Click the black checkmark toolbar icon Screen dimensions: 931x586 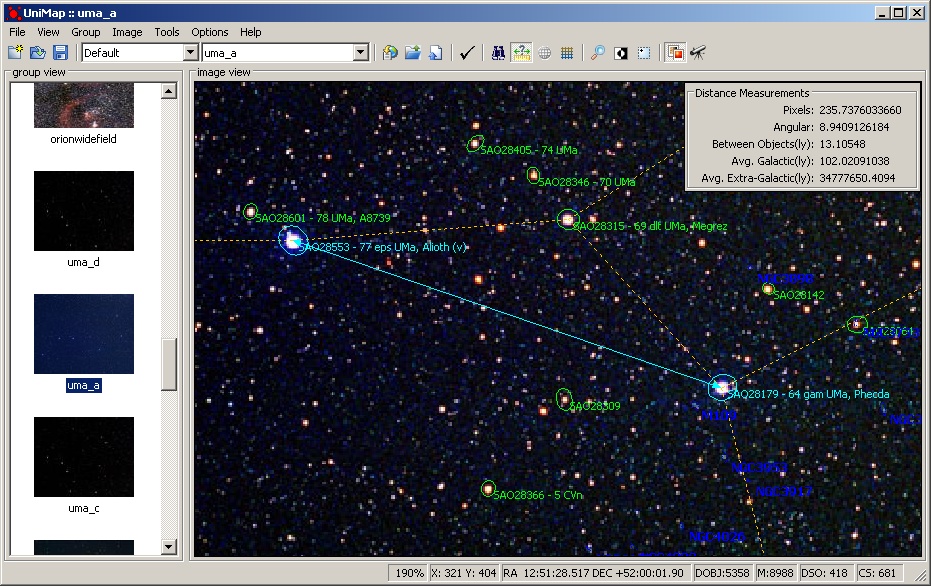point(467,53)
